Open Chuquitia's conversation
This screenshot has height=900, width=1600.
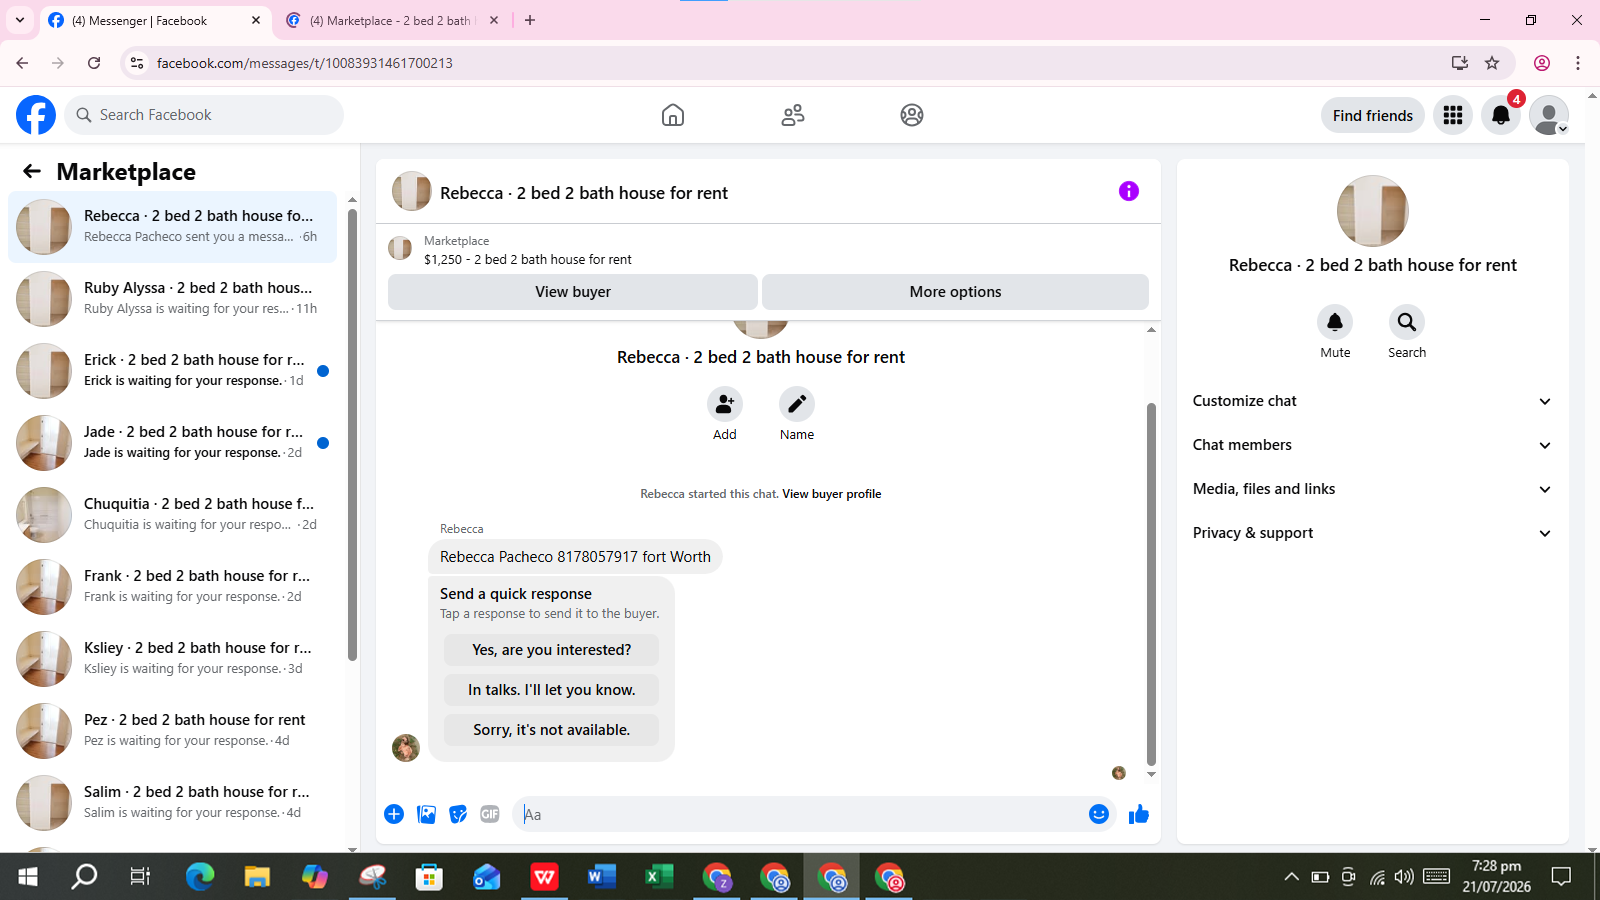tap(172, 515)
